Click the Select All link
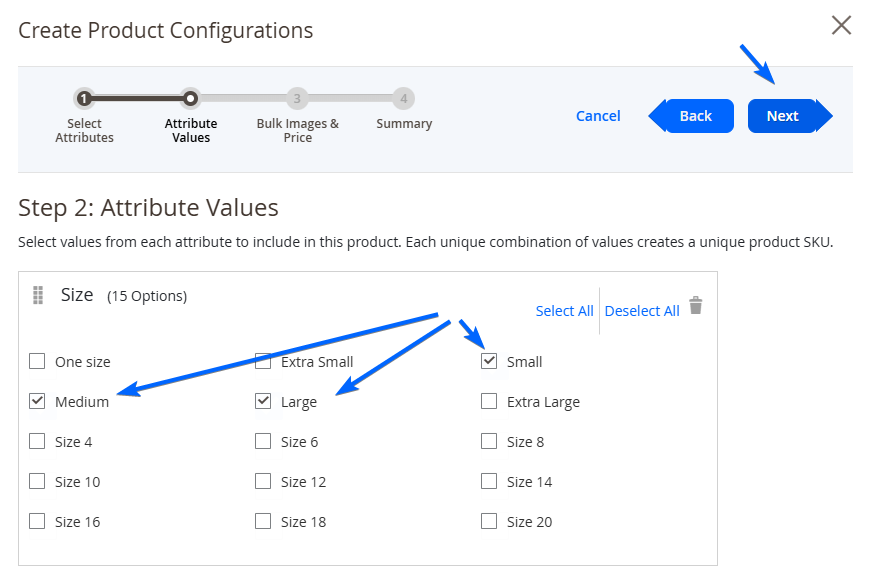The width and height of the screenshot is (871, 587). tap(564, 311)
